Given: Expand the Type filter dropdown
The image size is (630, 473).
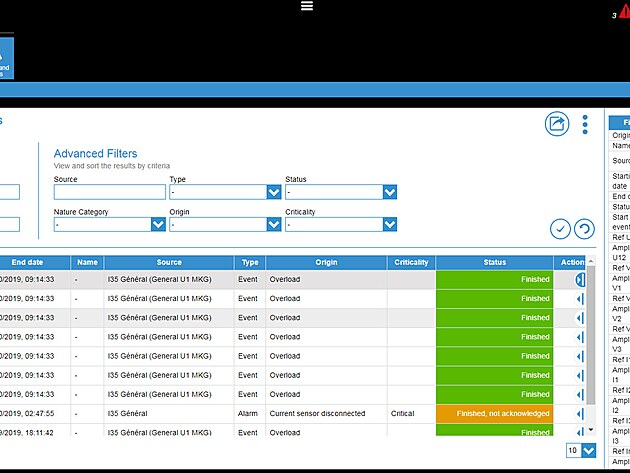Looking at the screenshot, I should tap(273, 192).
